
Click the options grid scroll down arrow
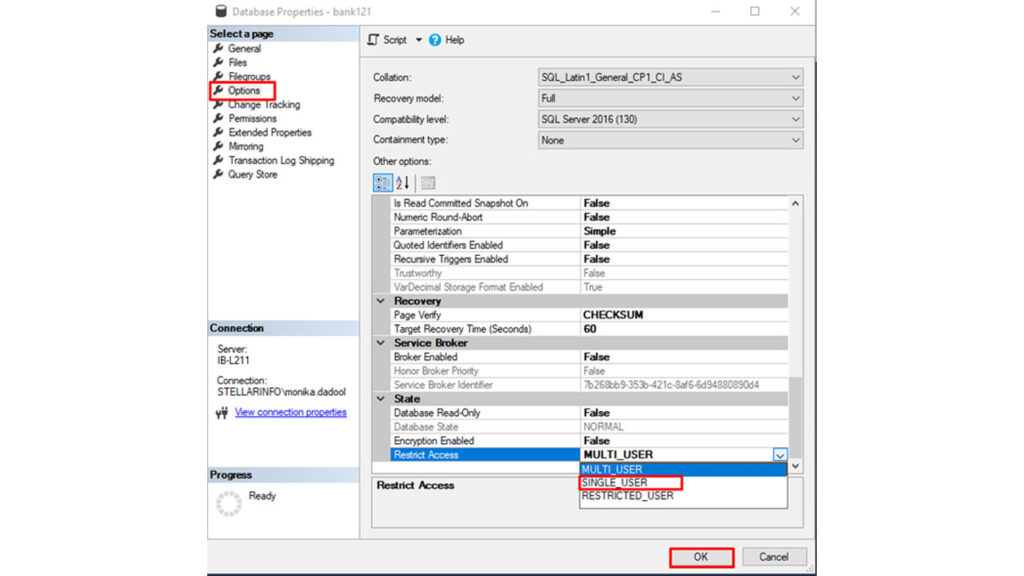[x=795, y=466]
